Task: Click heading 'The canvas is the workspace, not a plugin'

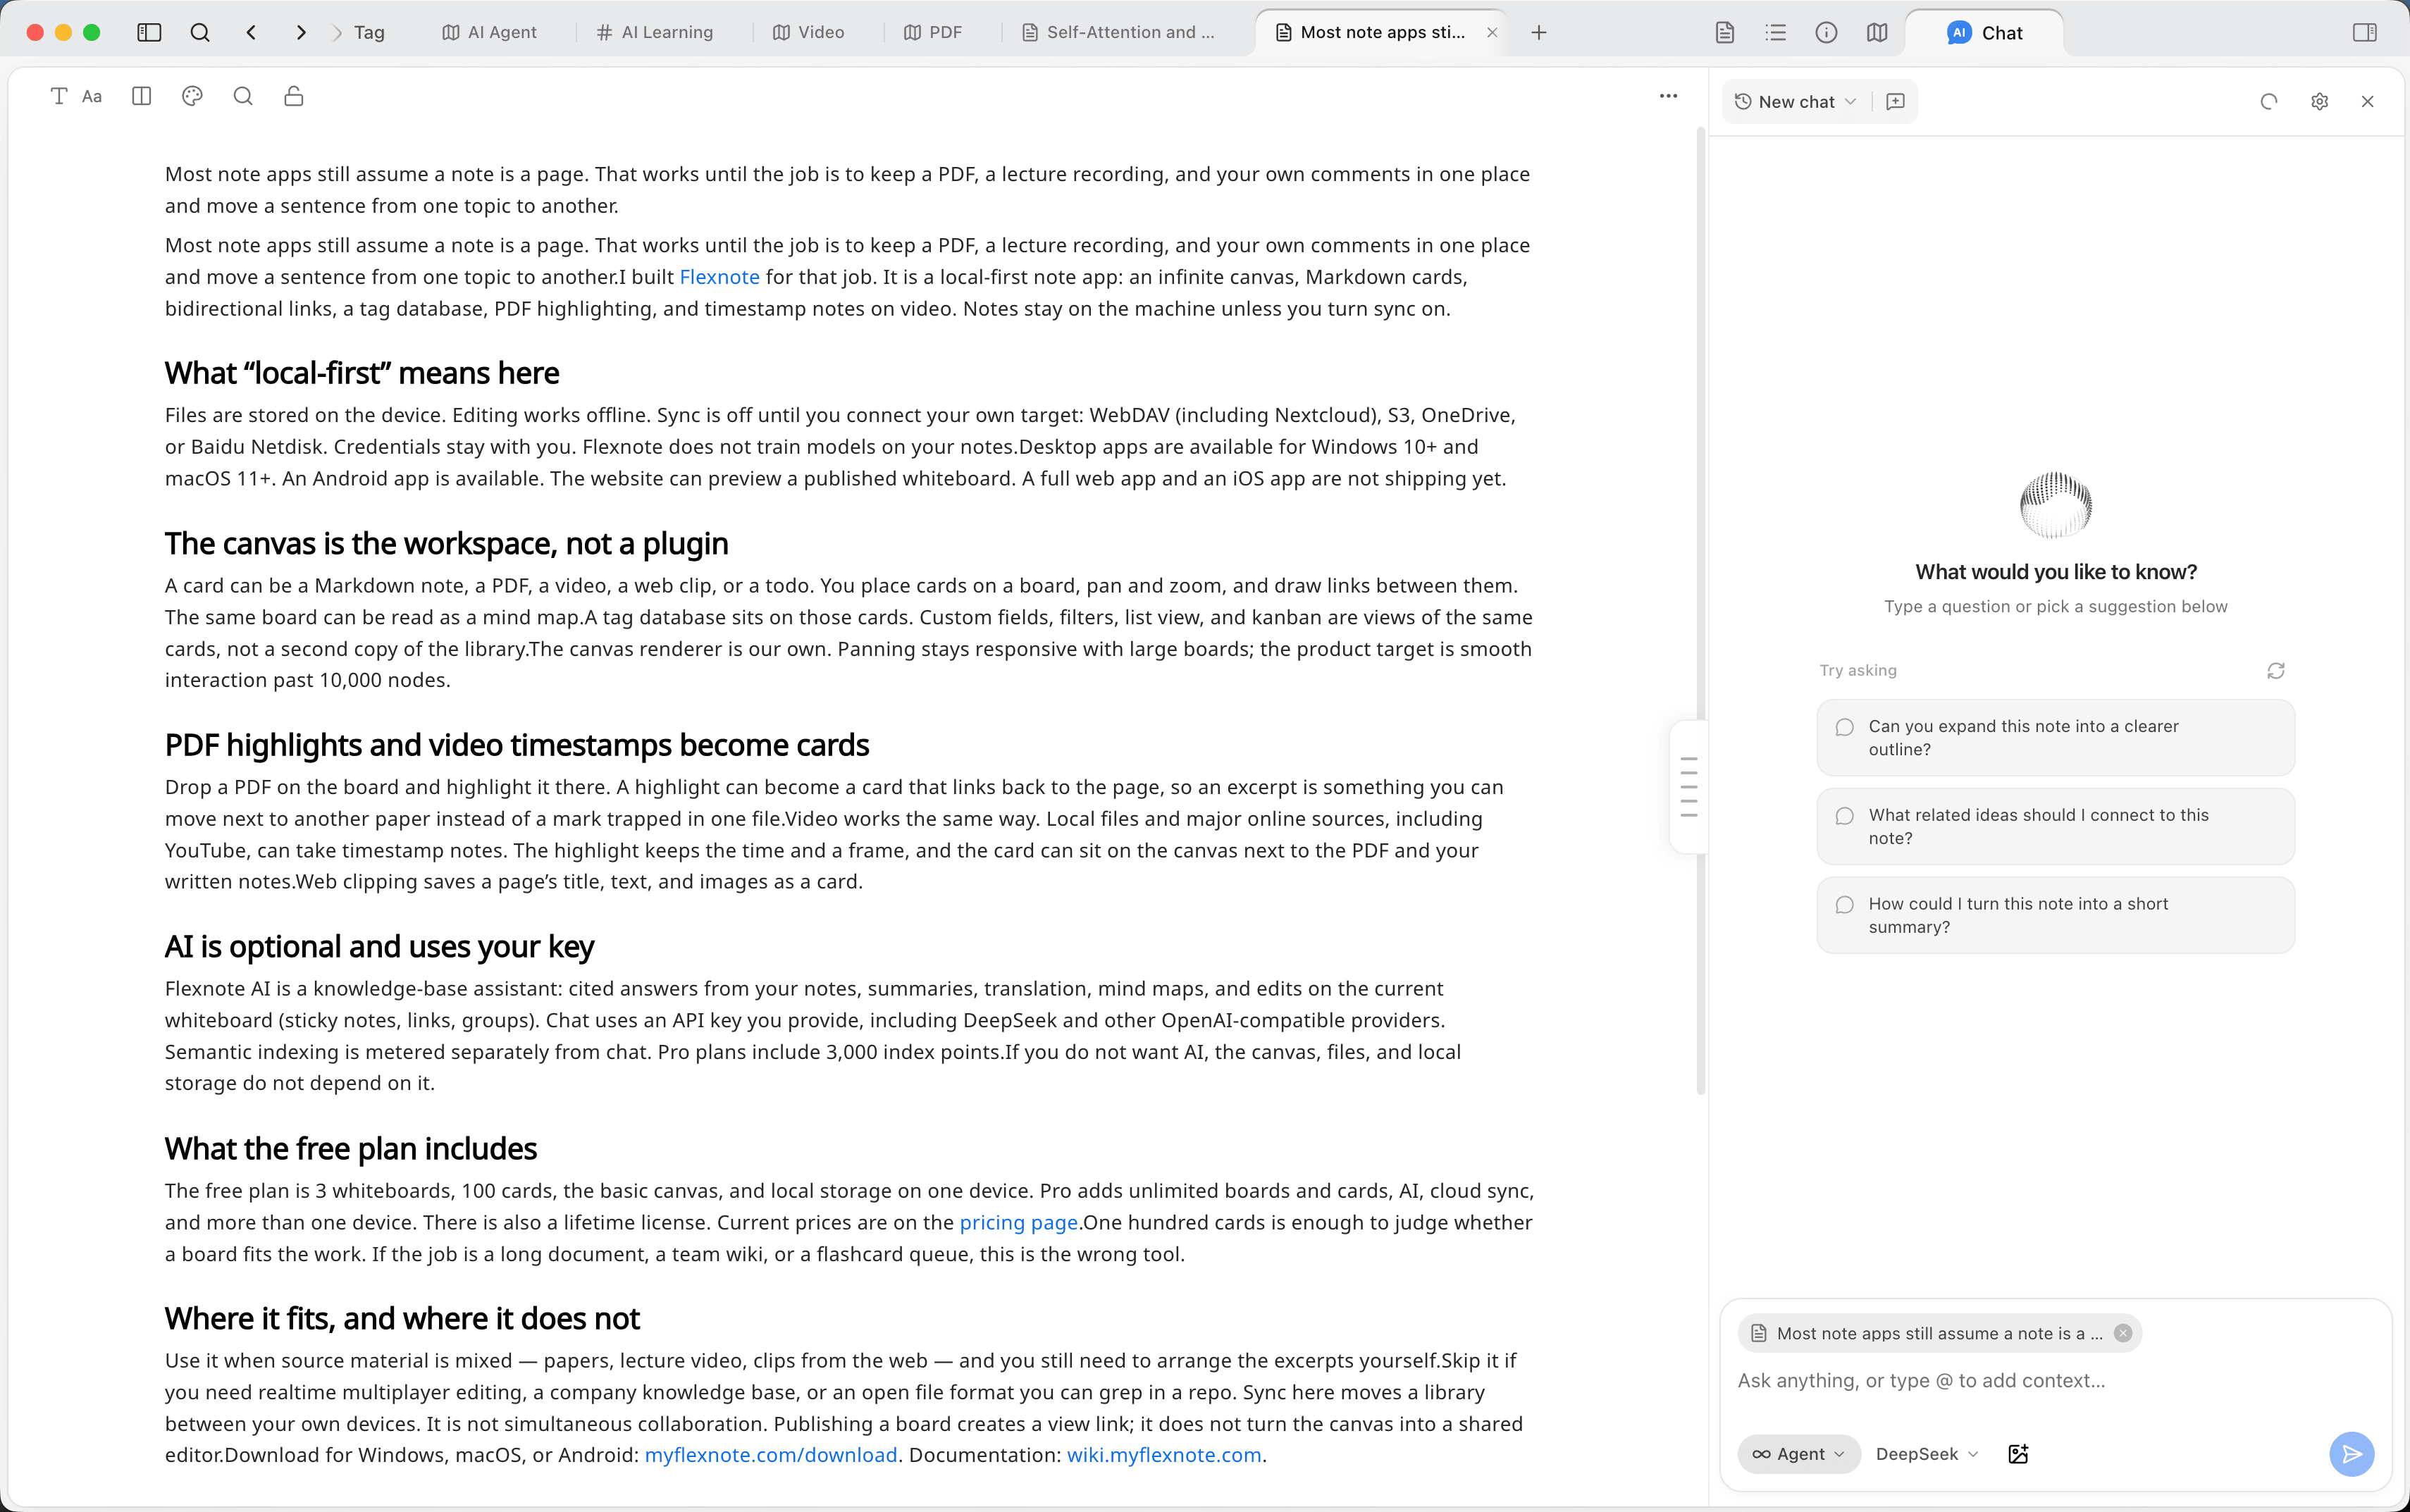Action: tap(446, 543)
